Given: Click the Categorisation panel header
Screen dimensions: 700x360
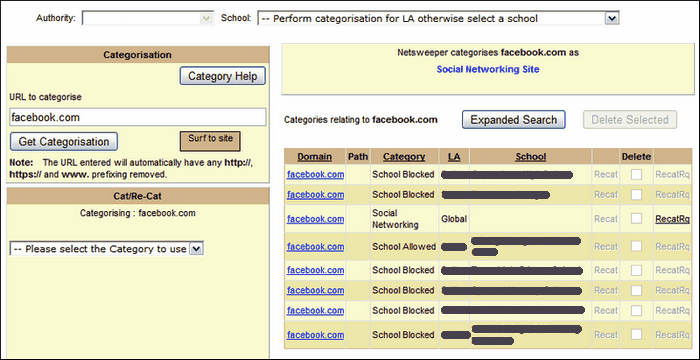Looking at the screenshot, I should pyautogui.click(x=138, y=54).
